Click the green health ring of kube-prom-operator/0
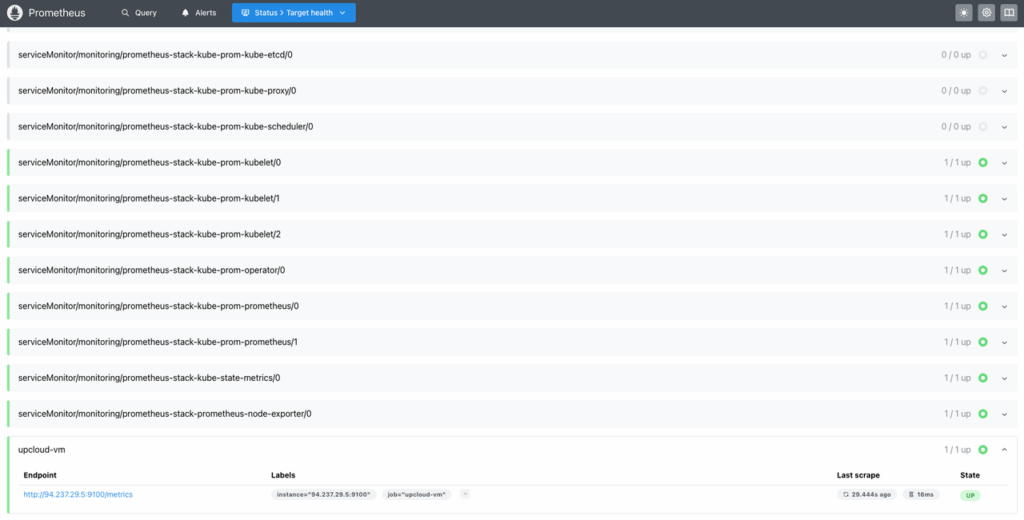The image size is (1024, 520). (x=983, y=270)
